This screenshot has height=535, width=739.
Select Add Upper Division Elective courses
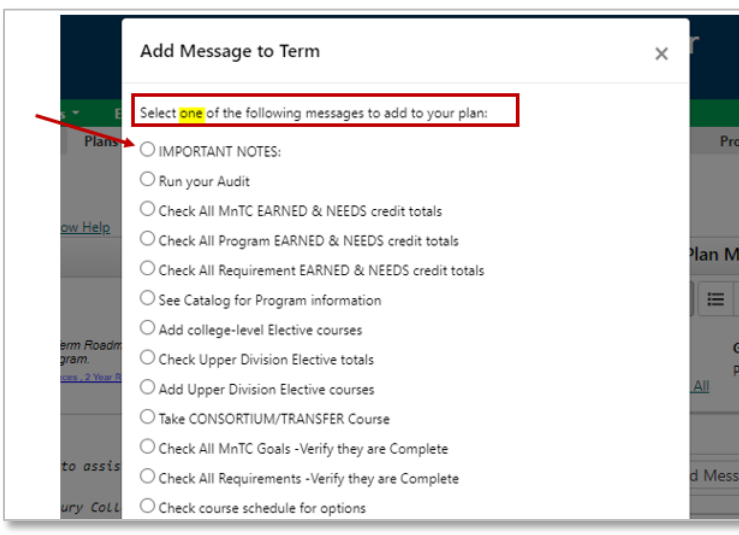(148, 387)
